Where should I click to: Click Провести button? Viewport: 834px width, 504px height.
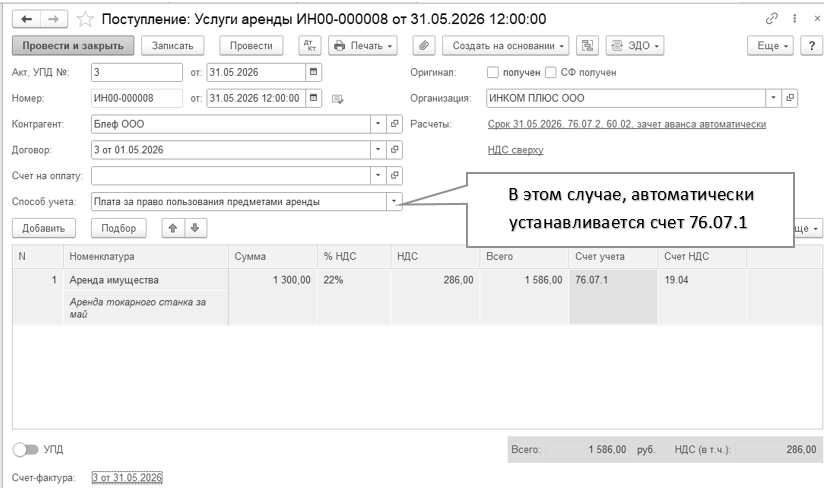(251, 46)
